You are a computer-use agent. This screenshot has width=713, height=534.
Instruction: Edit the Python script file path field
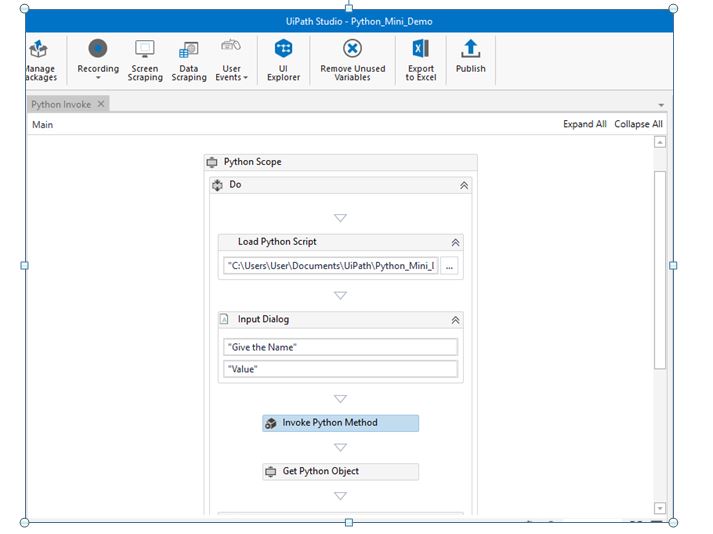coord(331,266)
